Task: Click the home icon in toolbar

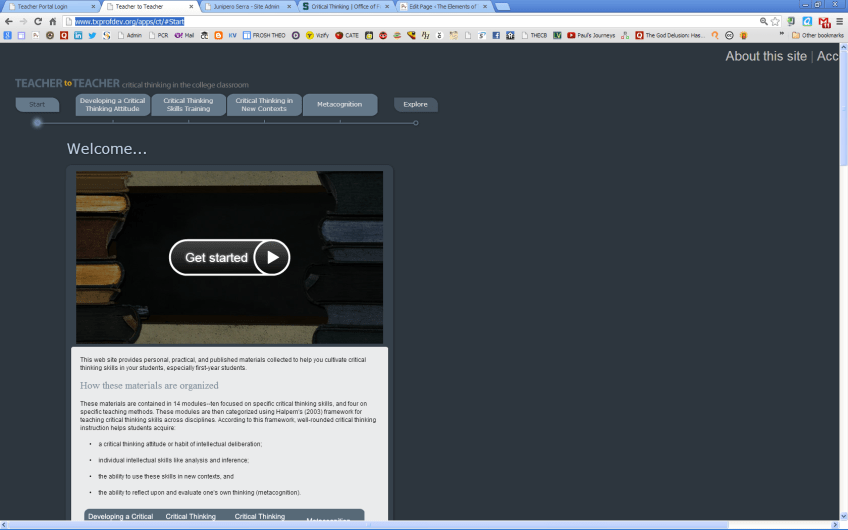Action: [52, 21]
